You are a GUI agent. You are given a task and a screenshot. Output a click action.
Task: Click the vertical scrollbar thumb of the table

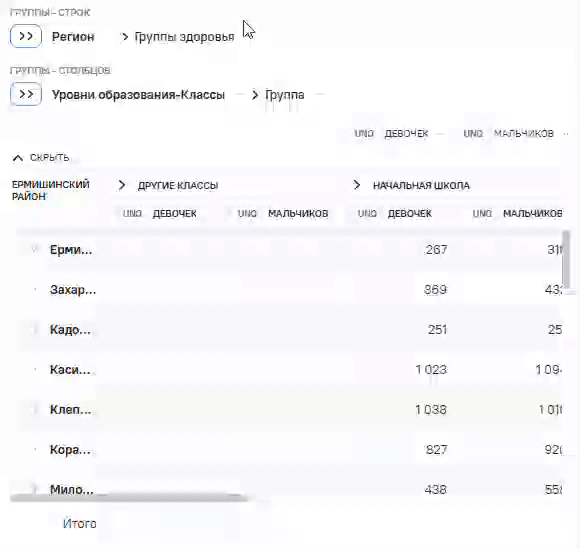(x=566, y=261)
